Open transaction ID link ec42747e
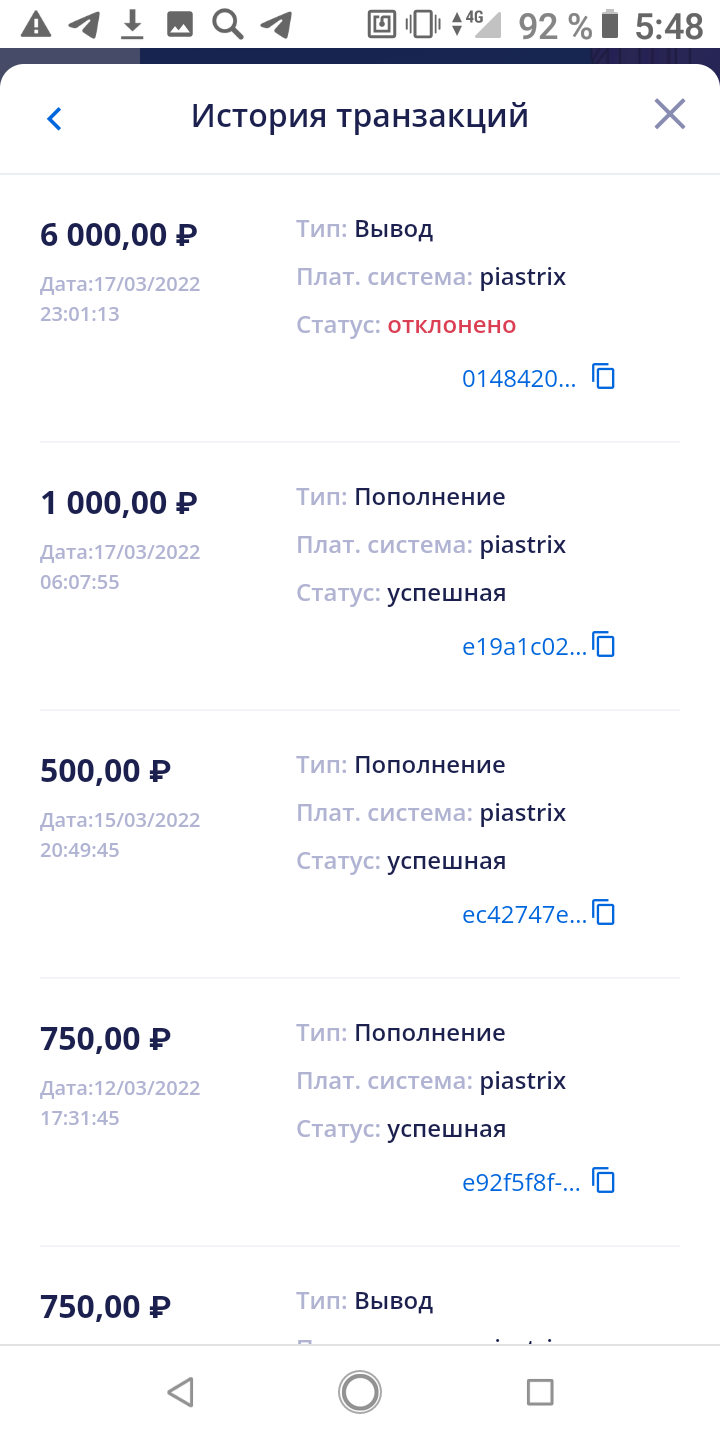 pos(524,914)
